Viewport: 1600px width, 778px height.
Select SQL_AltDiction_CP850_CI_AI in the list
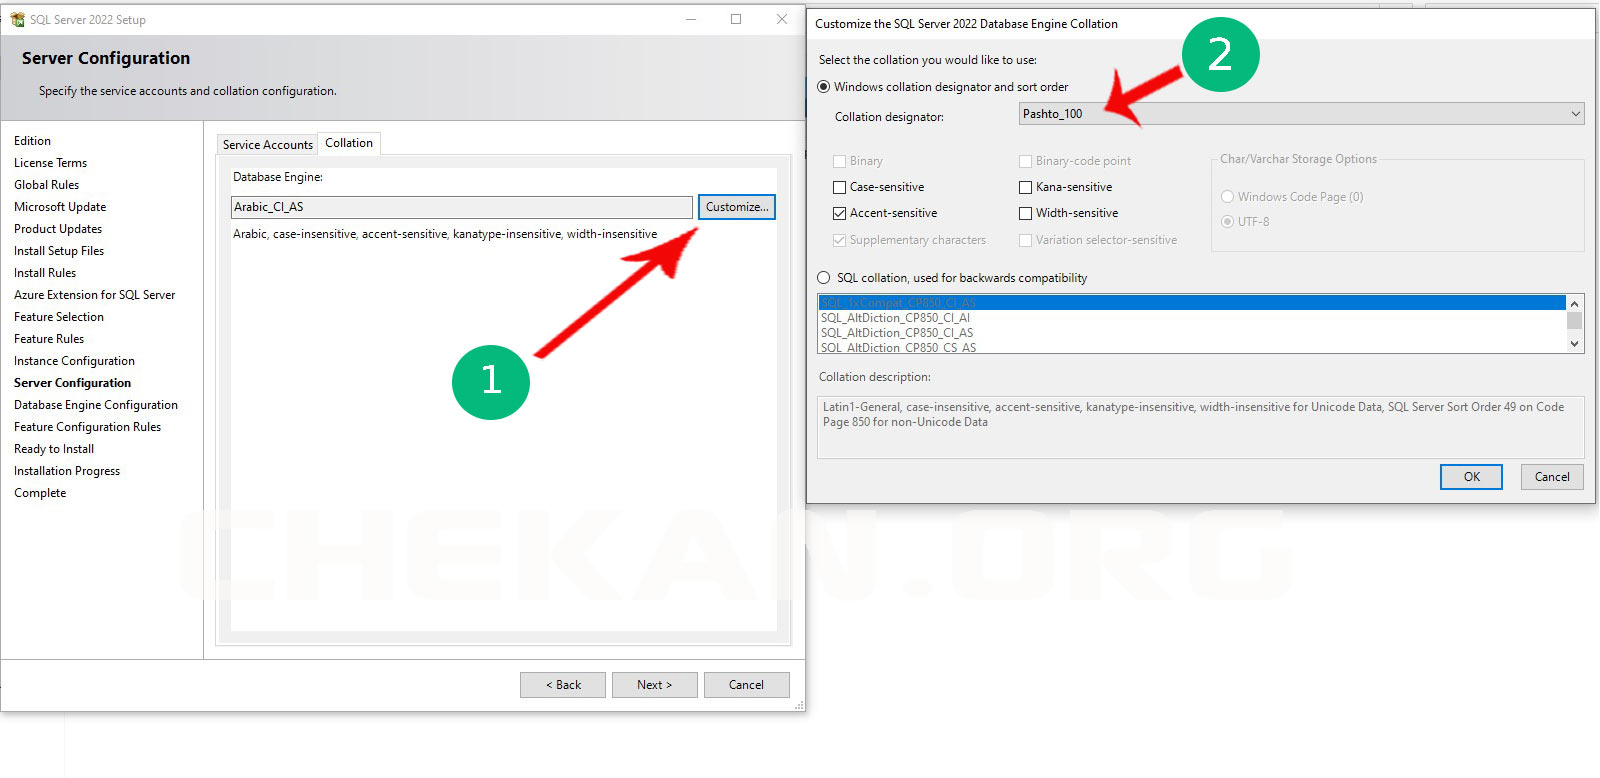tap(1192, 318)
